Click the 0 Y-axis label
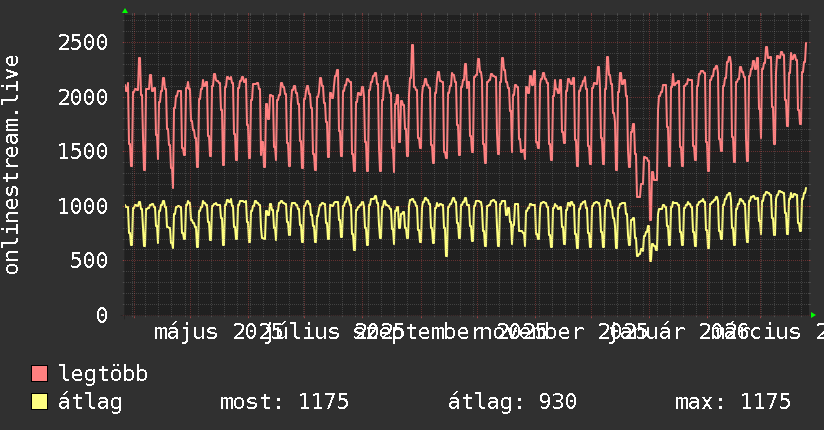The height and width of the screenshot is (430, 824). pos(102,315)
